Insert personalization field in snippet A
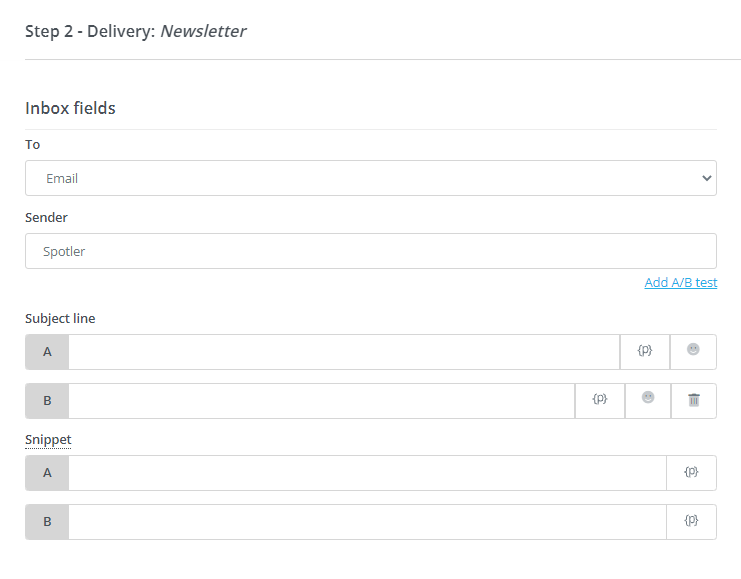The image size is (741, 579). [x=691, y=472]
